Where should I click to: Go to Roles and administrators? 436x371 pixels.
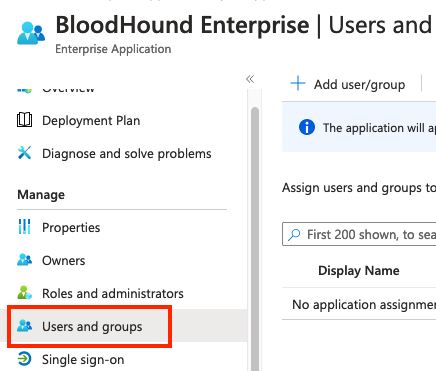tap(113, 293)
